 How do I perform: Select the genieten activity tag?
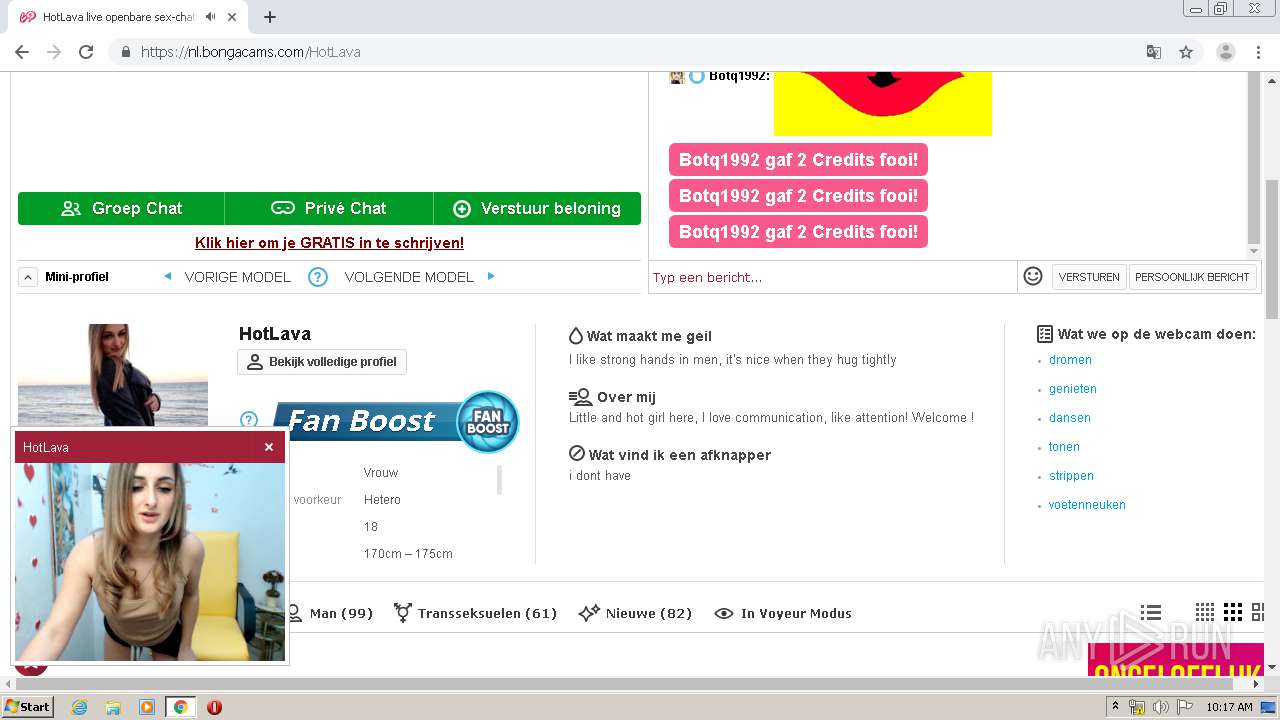(x=1072, y=389)
